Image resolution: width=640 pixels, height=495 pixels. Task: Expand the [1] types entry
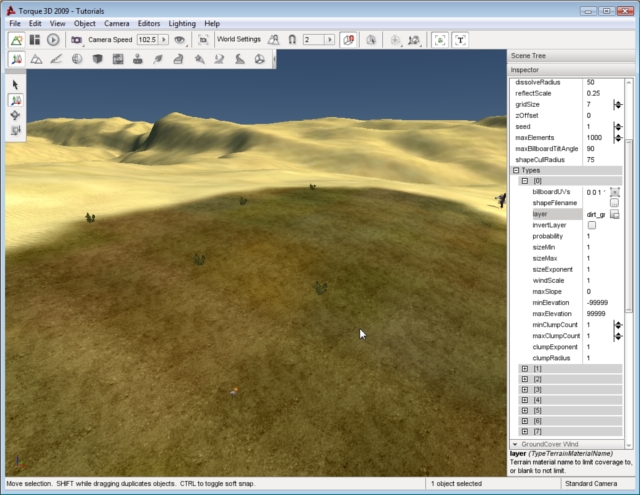point(524,369)
